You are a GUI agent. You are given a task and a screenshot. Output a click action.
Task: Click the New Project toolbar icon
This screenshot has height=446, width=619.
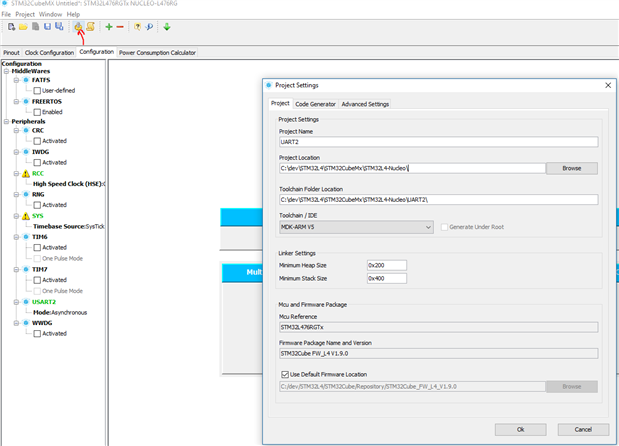point(11,26)
